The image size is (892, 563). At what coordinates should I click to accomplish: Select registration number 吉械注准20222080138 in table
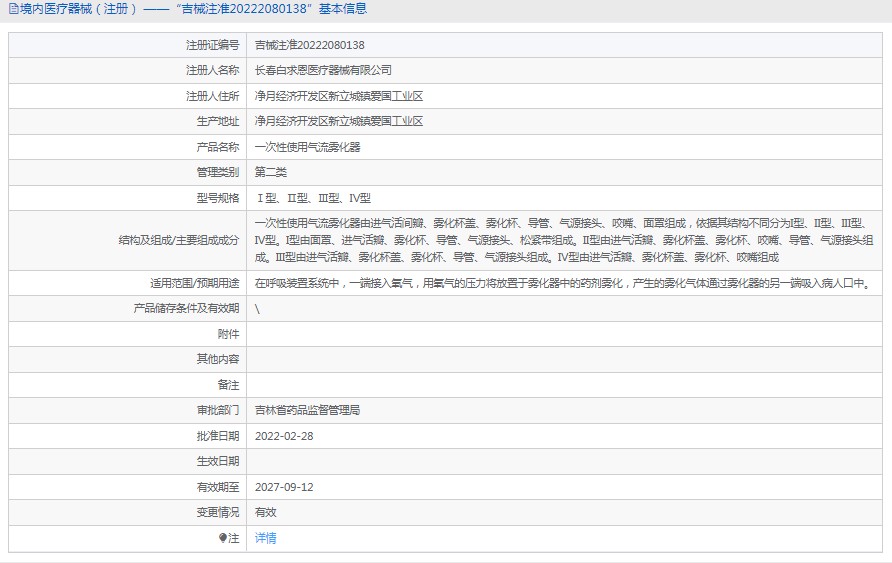(309, 45)
